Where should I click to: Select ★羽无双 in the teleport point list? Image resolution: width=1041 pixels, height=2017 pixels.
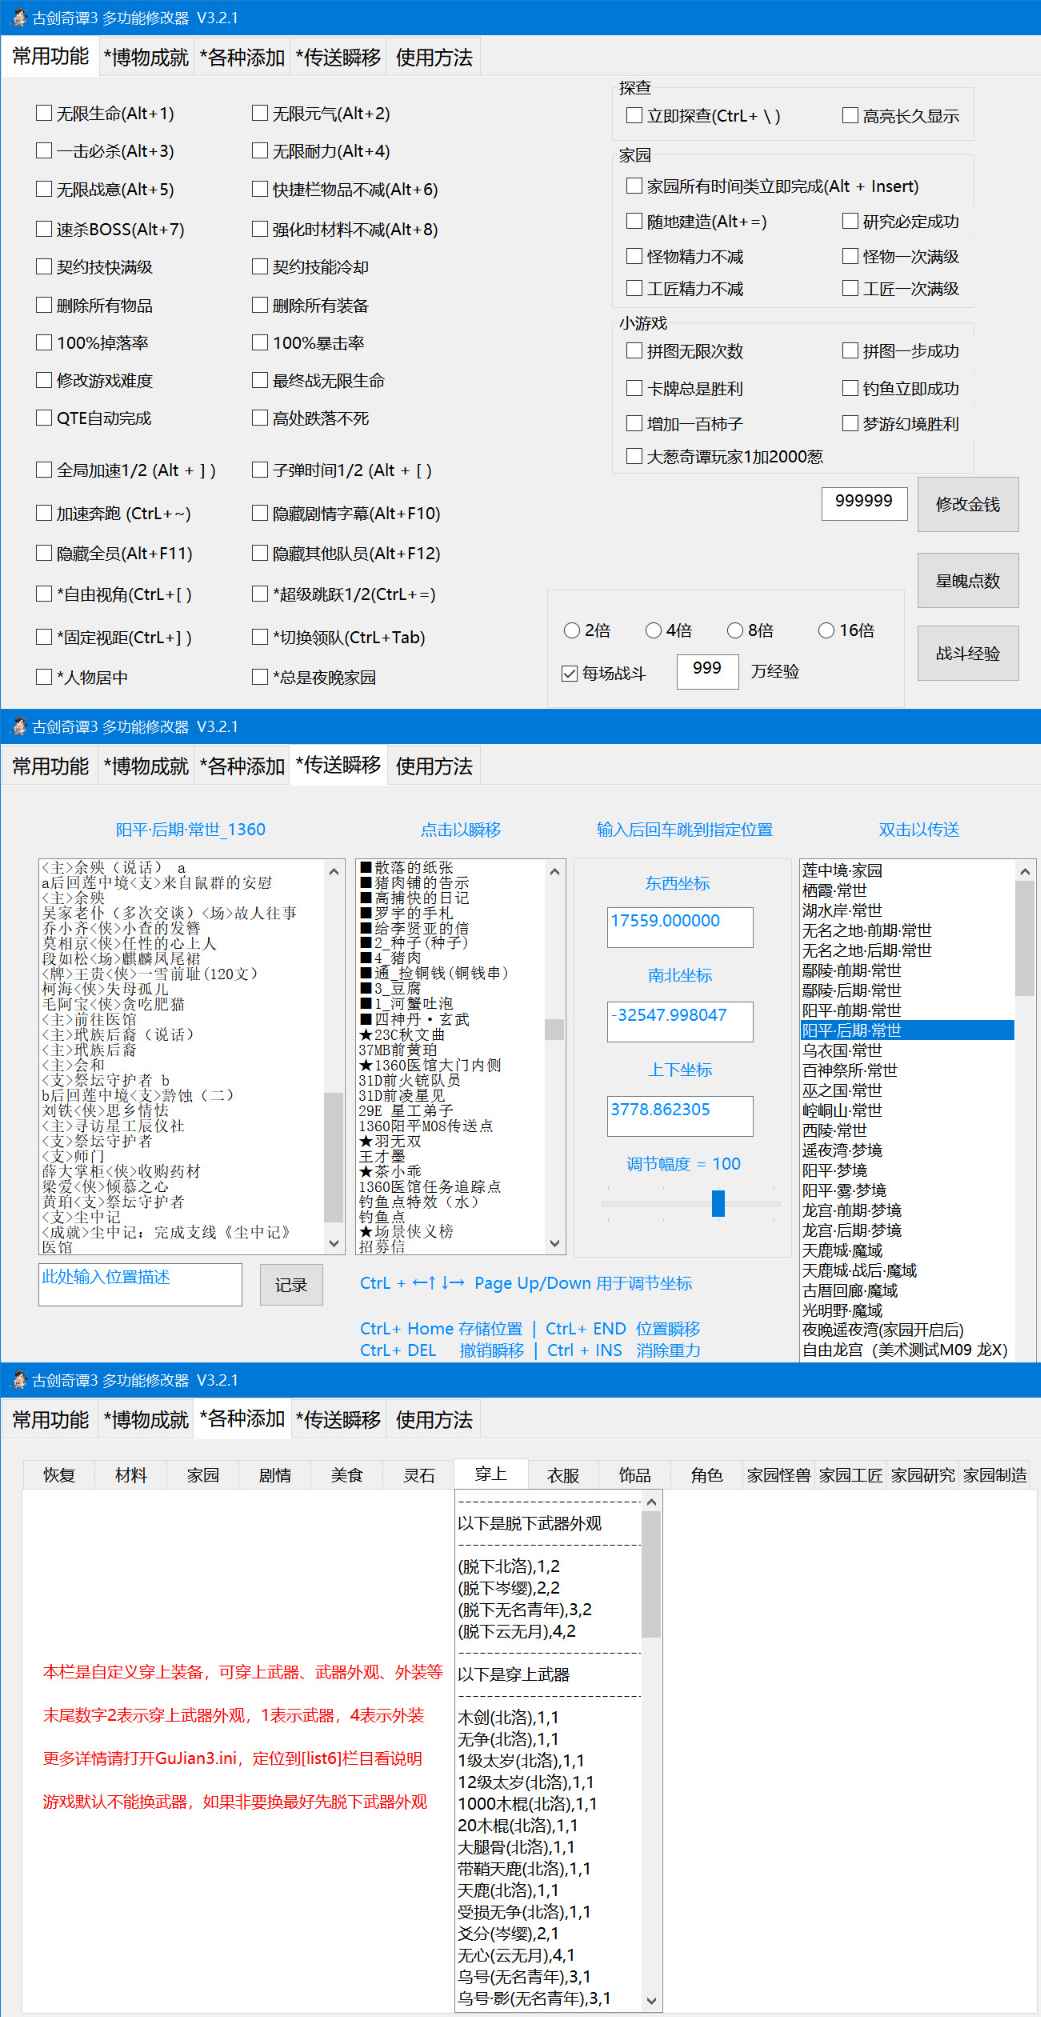click(x=390, y=1141)
